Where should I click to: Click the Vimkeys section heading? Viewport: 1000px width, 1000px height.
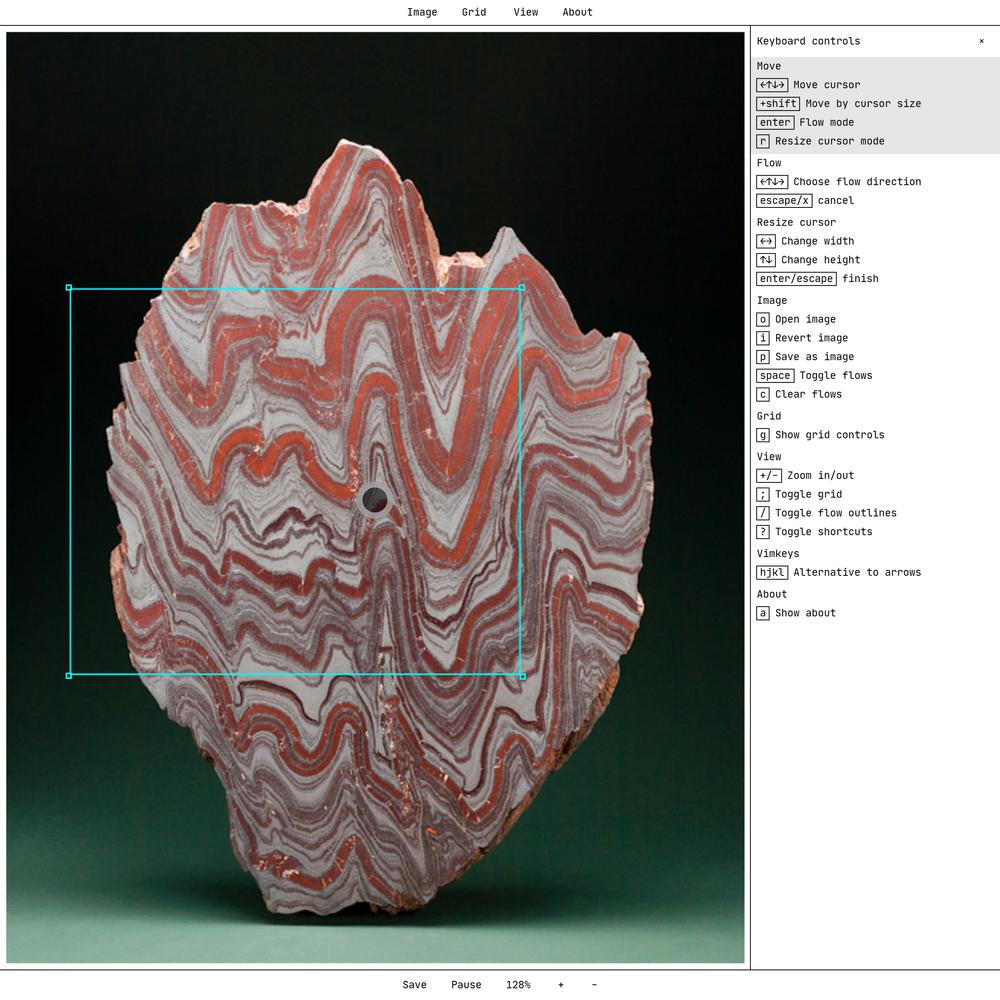coord(777,554)
